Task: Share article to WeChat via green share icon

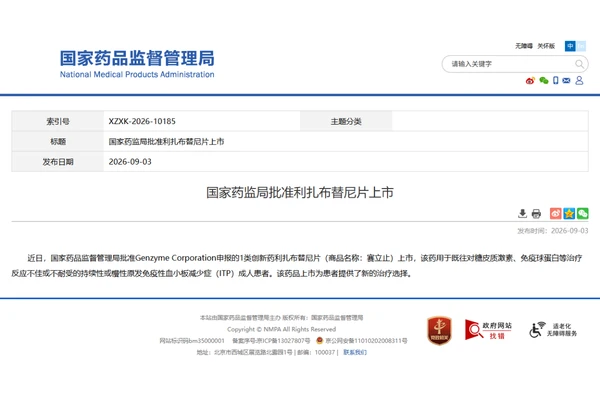Action: (x=583, y=213)
